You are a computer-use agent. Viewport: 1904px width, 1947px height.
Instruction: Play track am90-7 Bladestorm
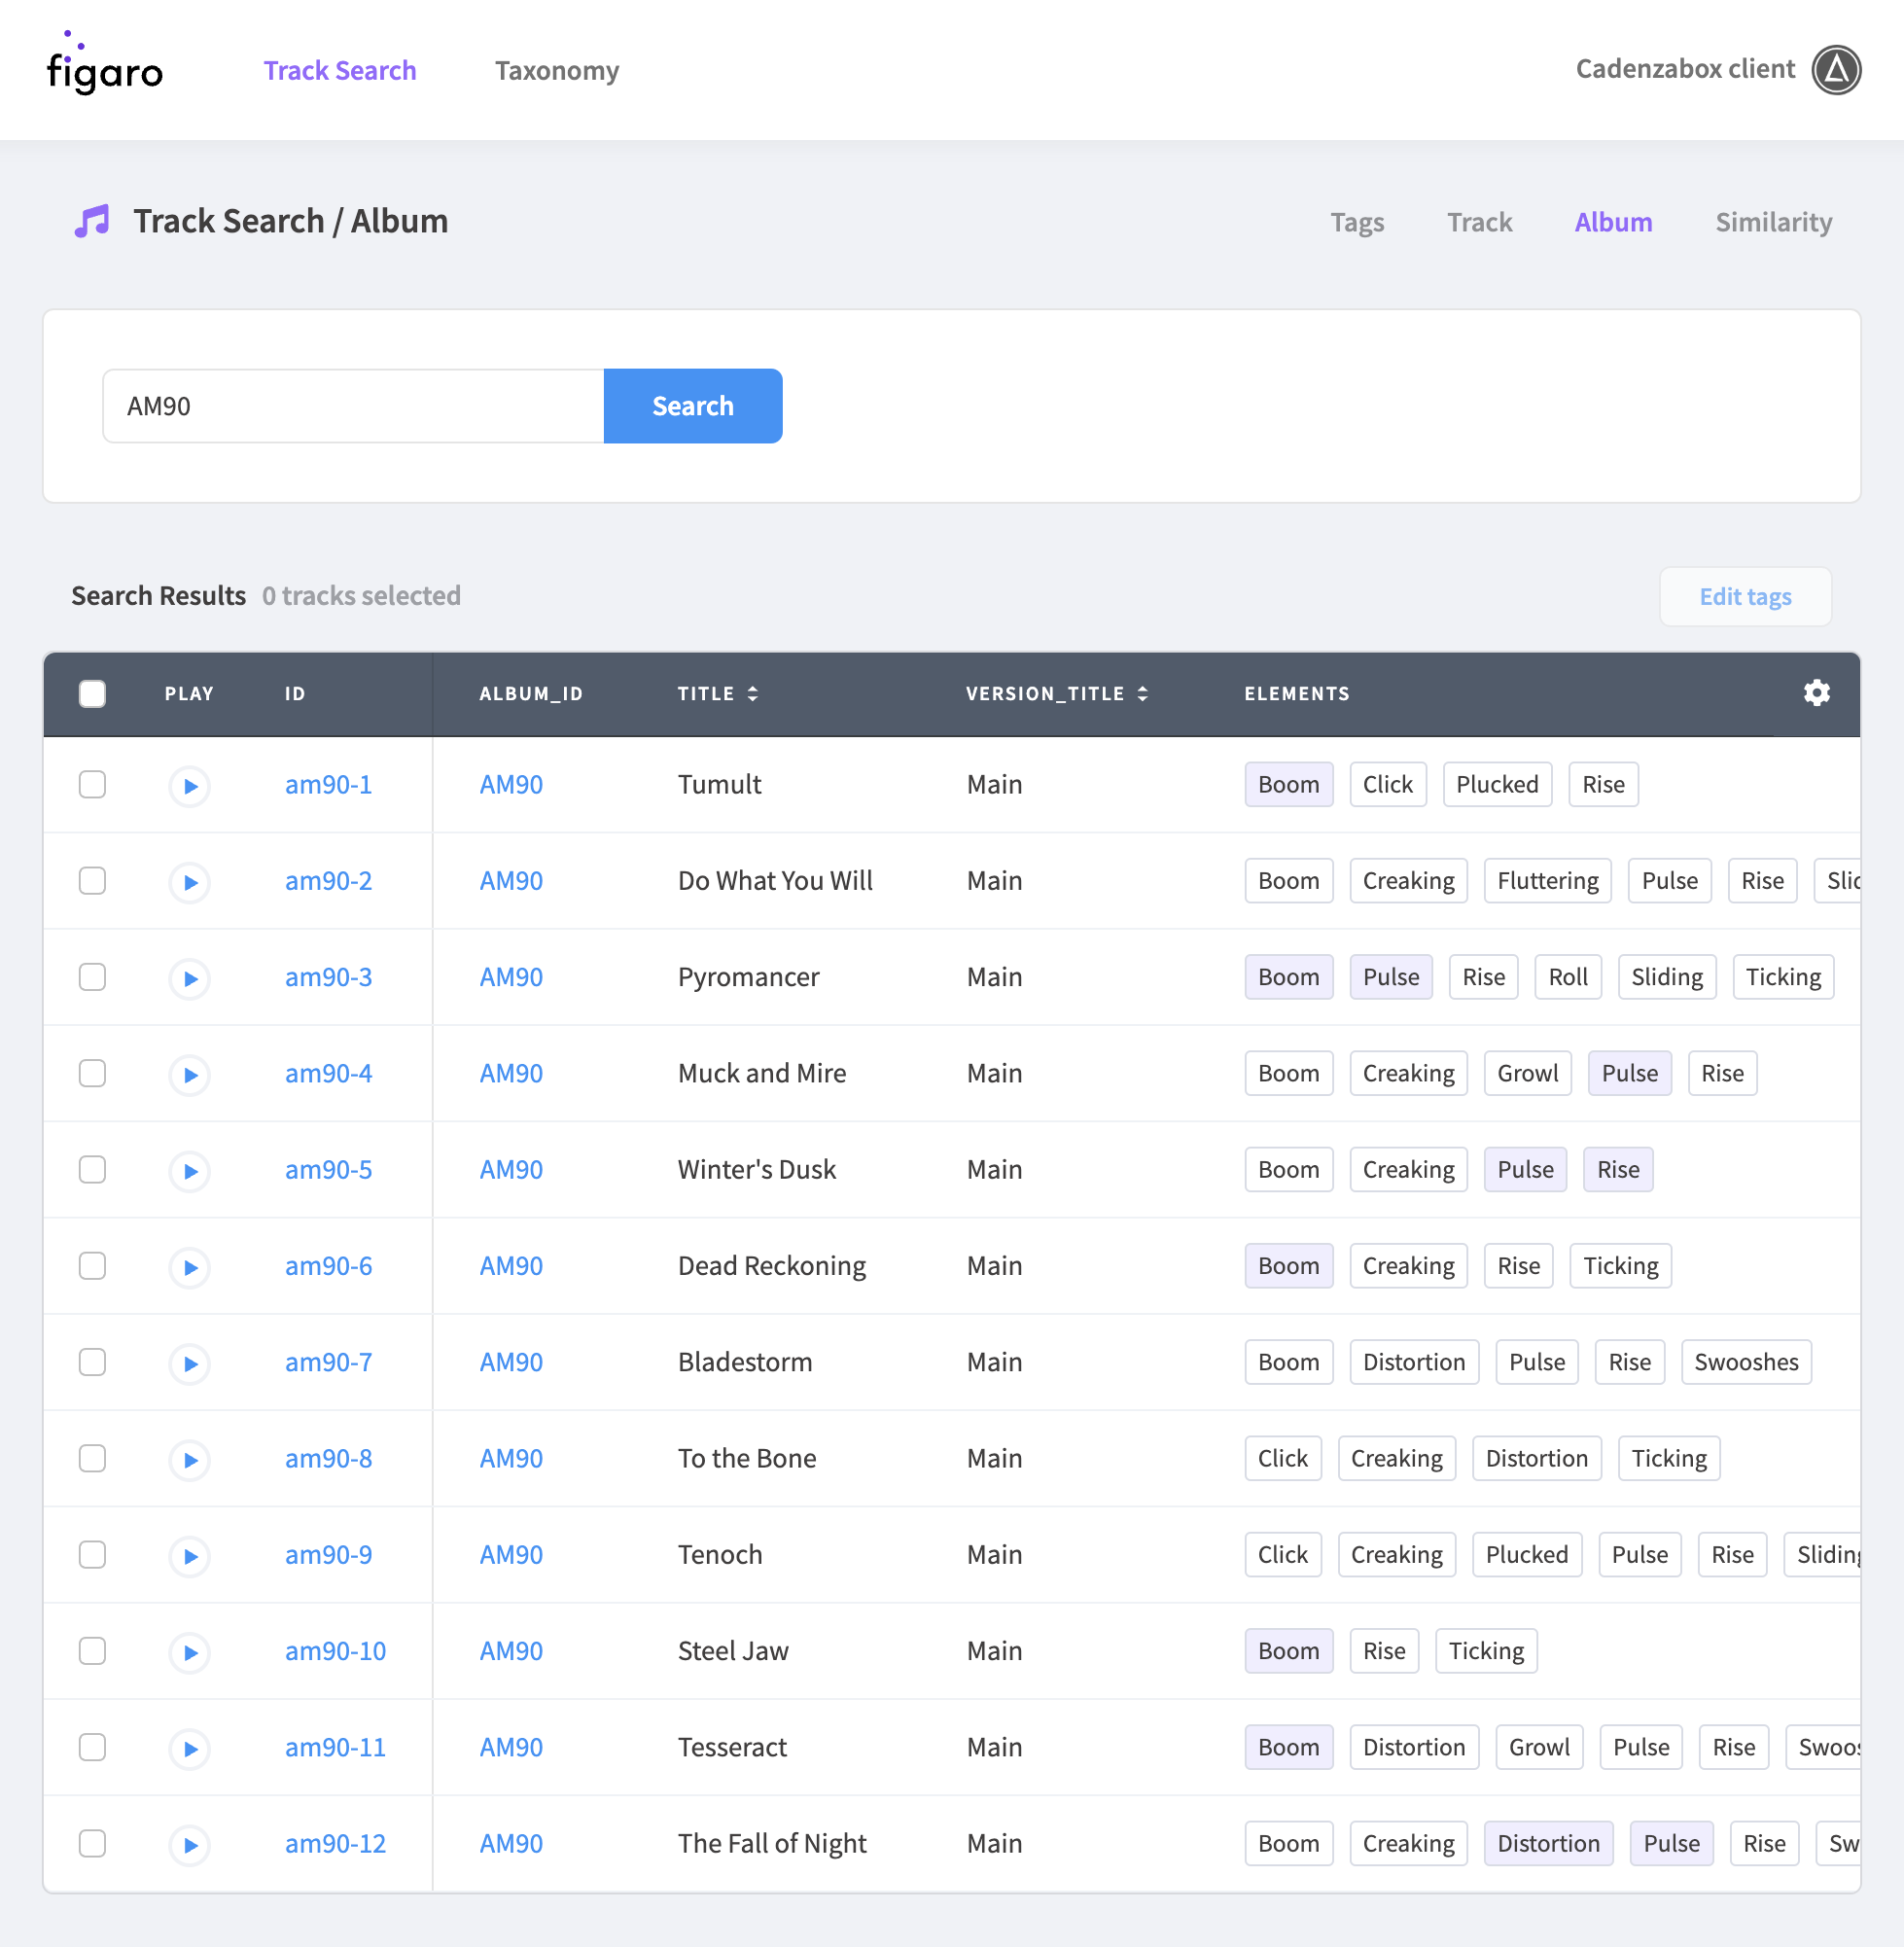click(189, 1364)
